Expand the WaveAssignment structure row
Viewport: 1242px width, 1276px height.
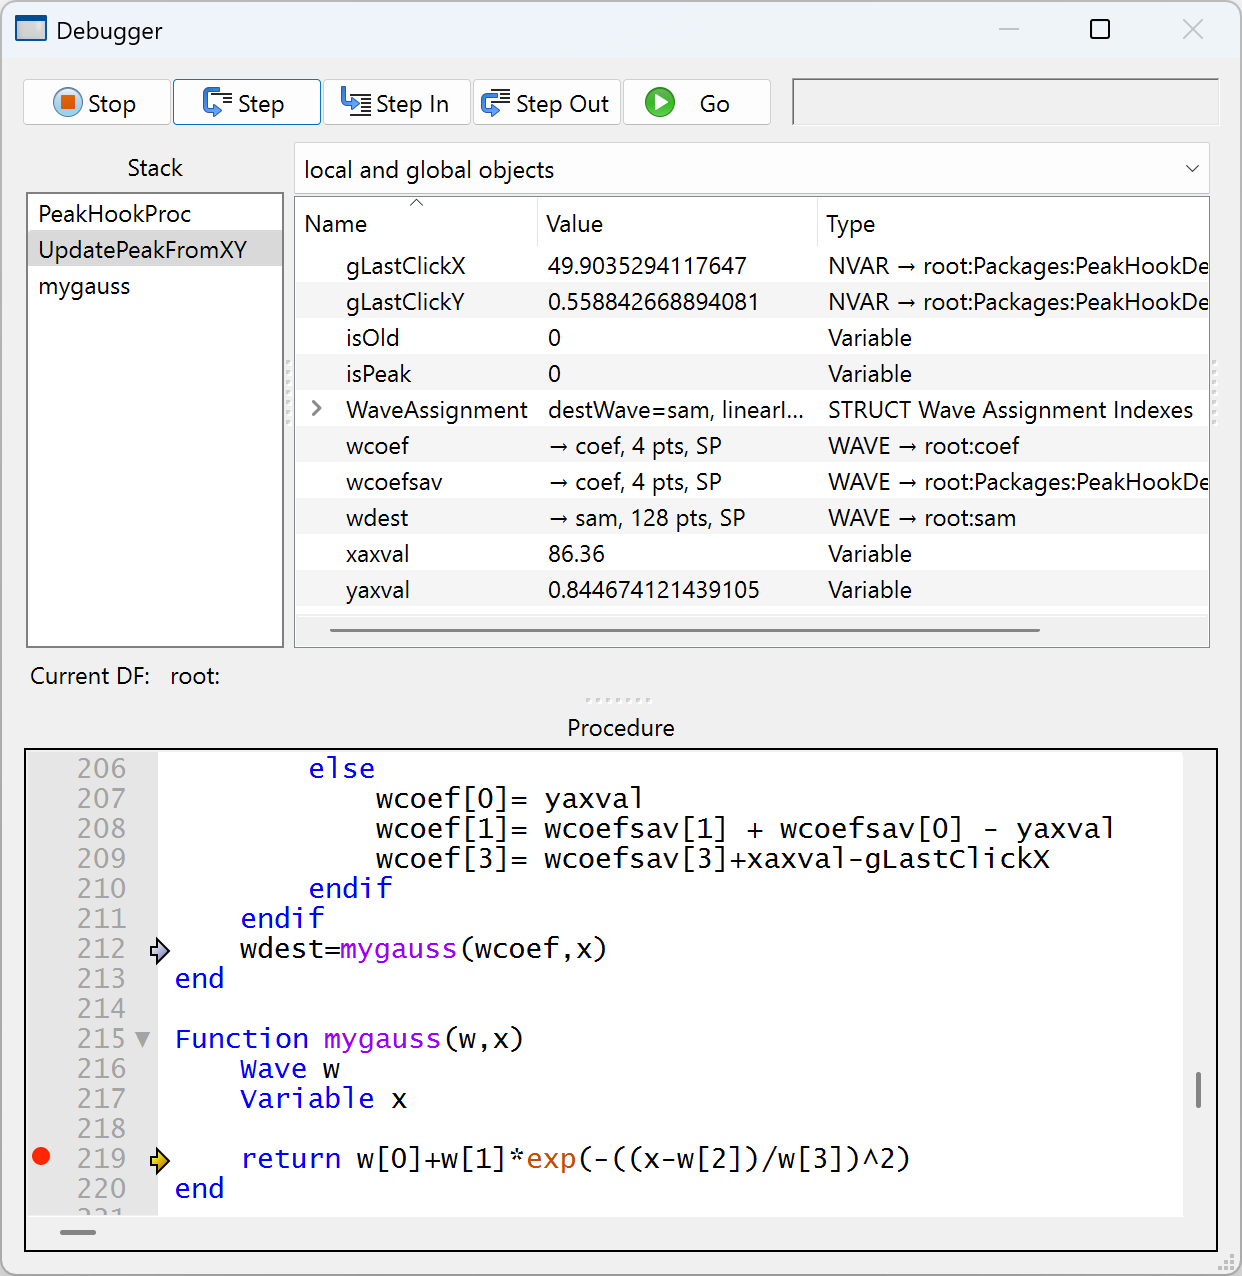pyautogui.click(x=317, y=409)
